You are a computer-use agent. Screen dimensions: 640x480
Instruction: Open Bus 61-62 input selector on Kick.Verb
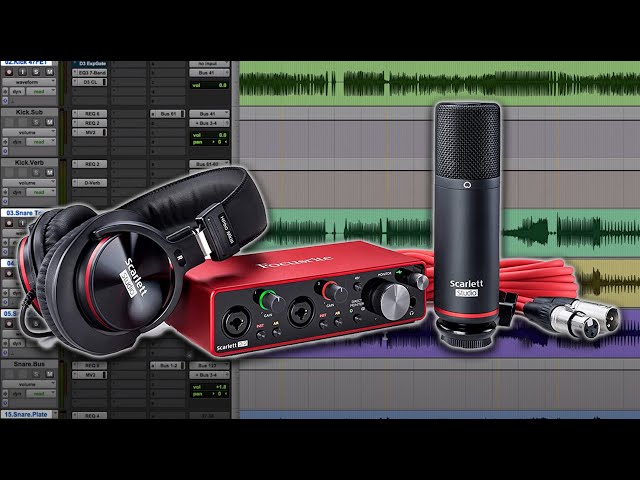click(x=209, y=164)
